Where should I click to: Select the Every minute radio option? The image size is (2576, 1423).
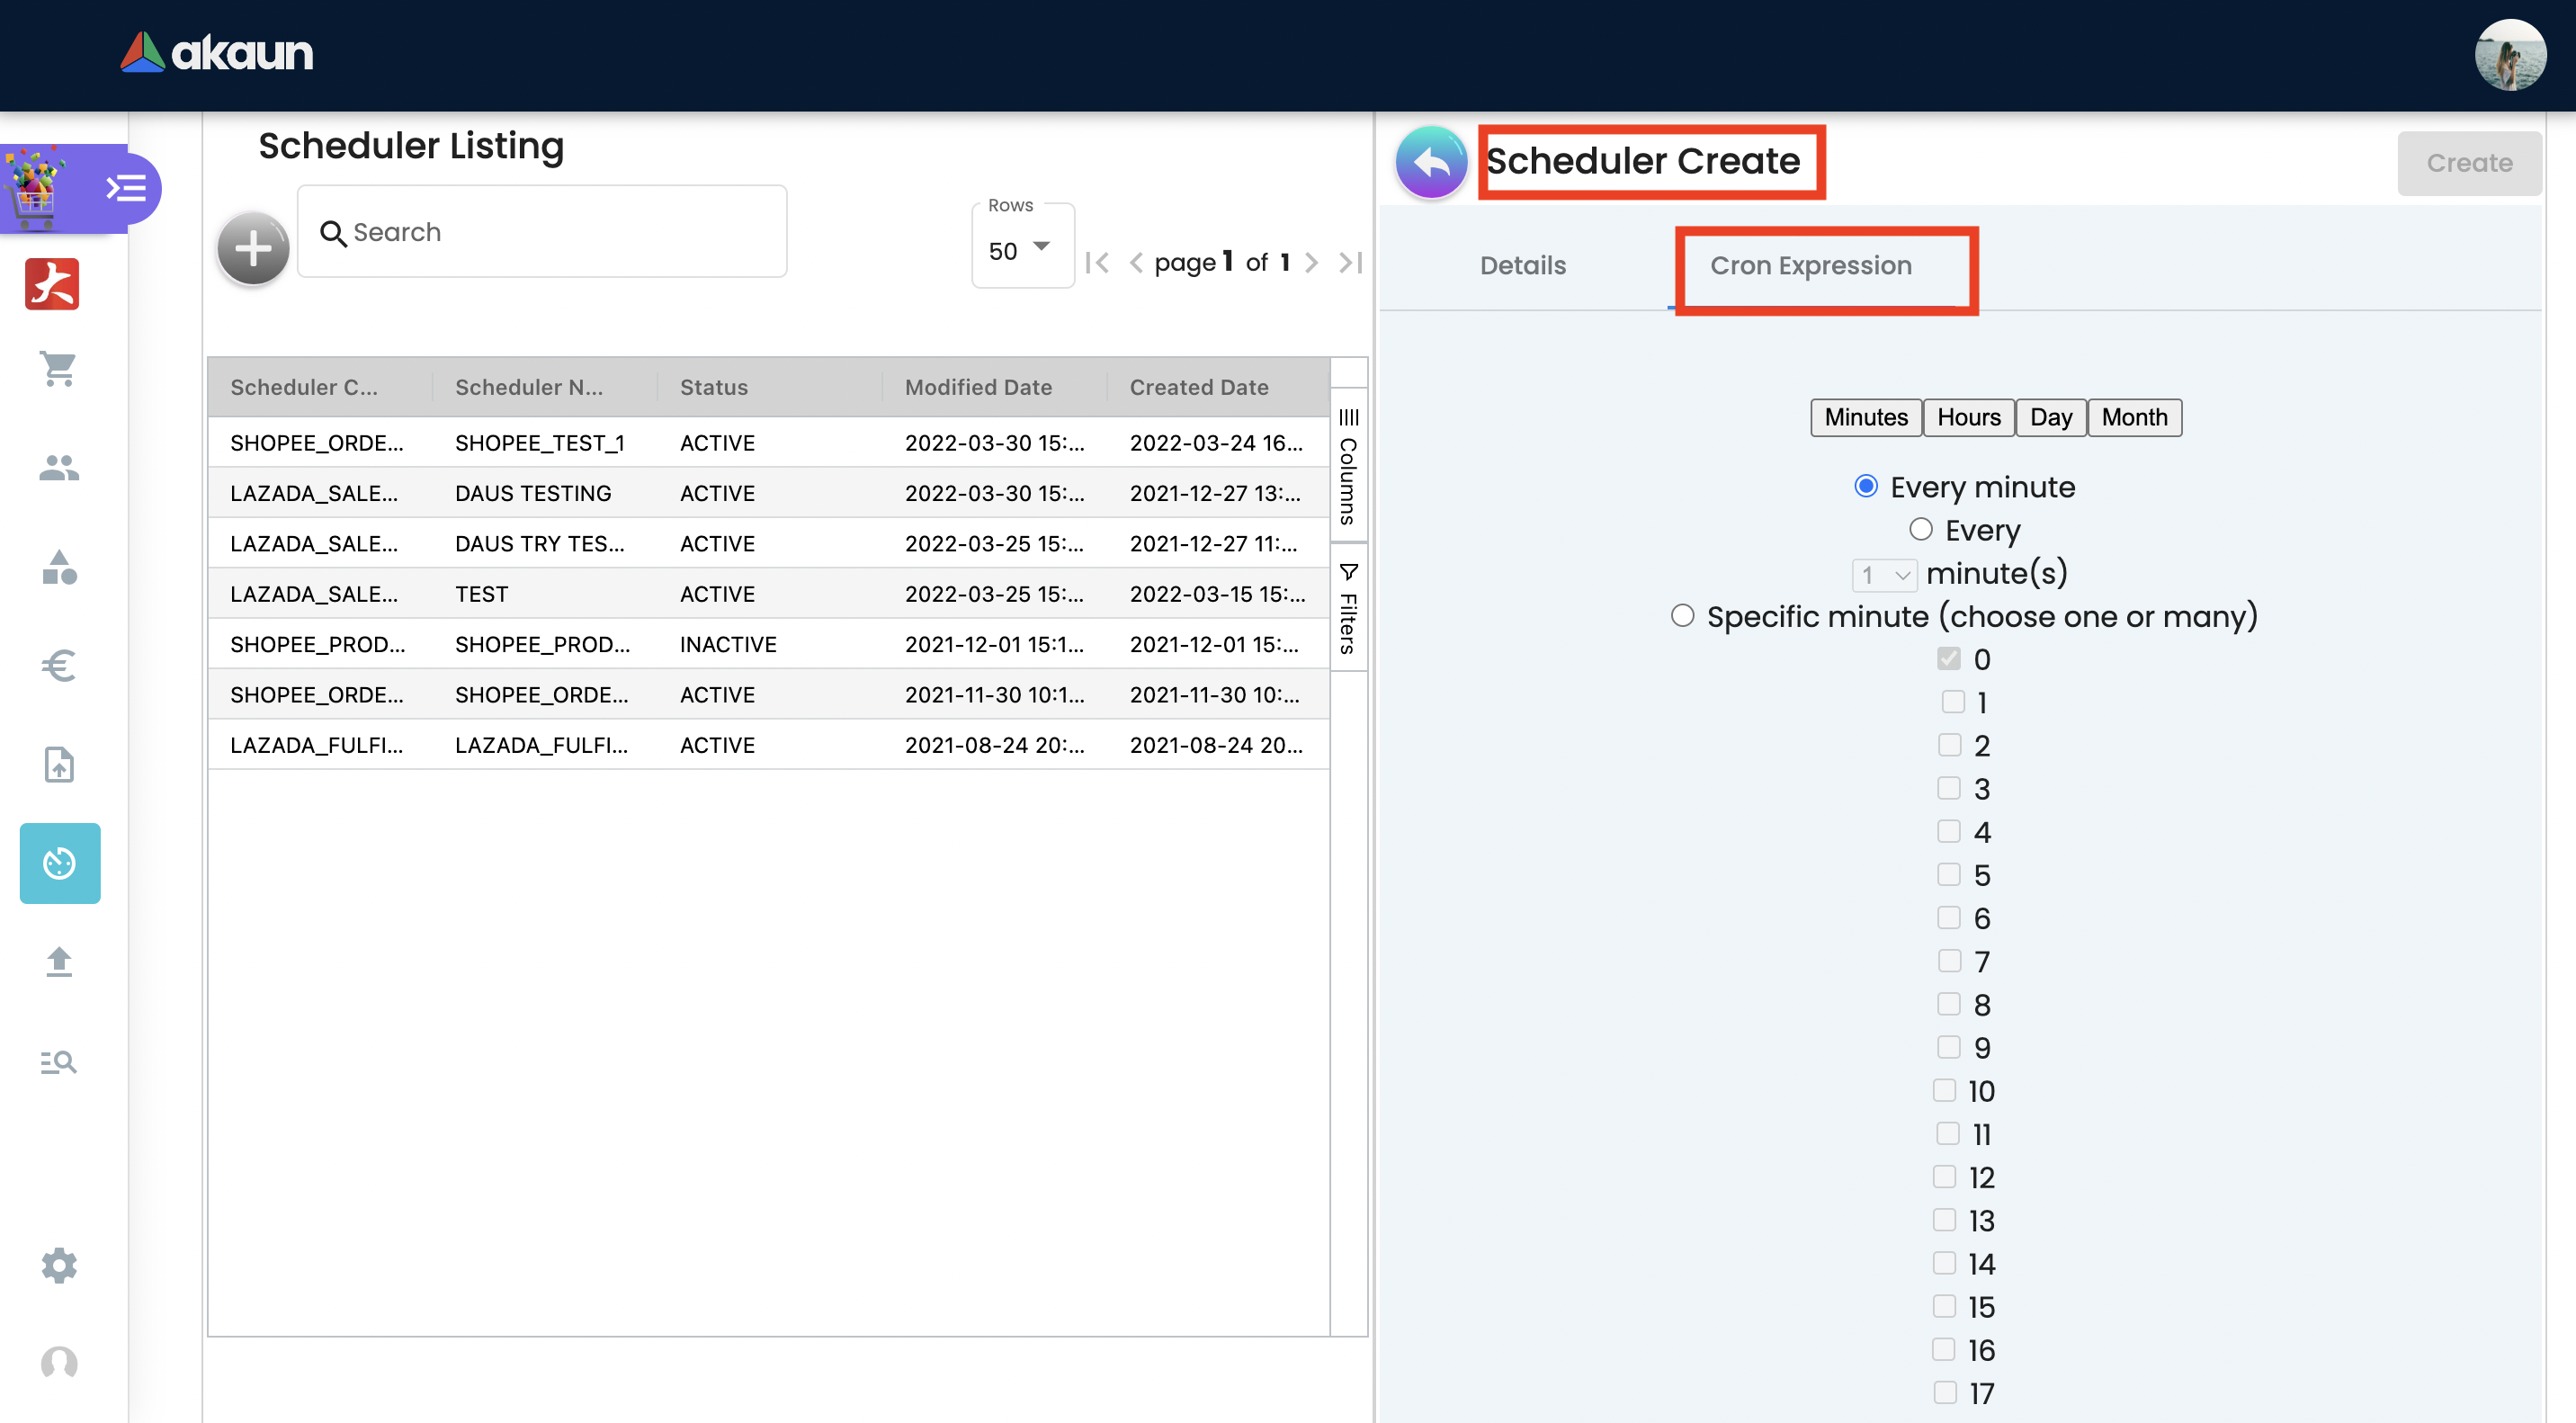pyautogui.click(x=1865, y=486)
